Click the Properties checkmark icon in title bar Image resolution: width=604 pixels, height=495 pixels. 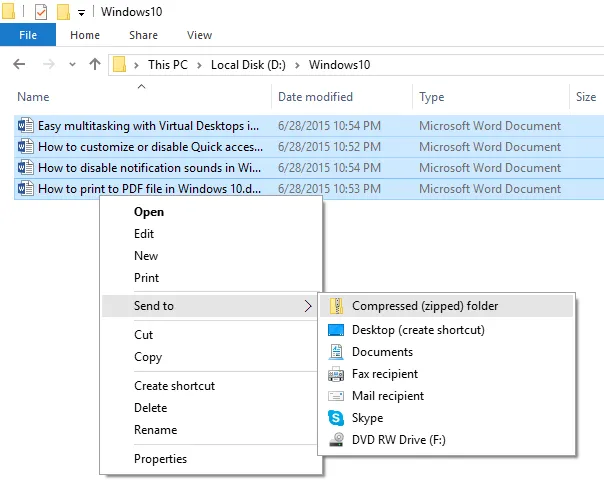click(41, 13)
